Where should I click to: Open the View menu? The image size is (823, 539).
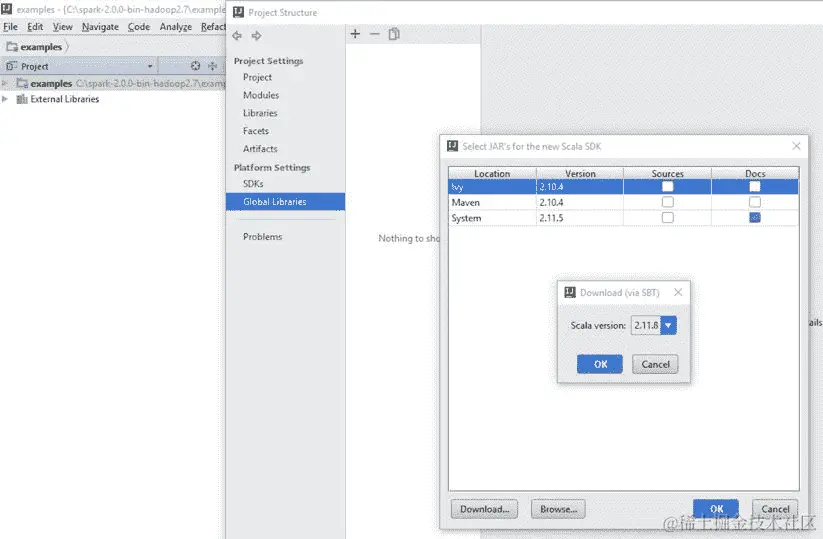(62, 27)
